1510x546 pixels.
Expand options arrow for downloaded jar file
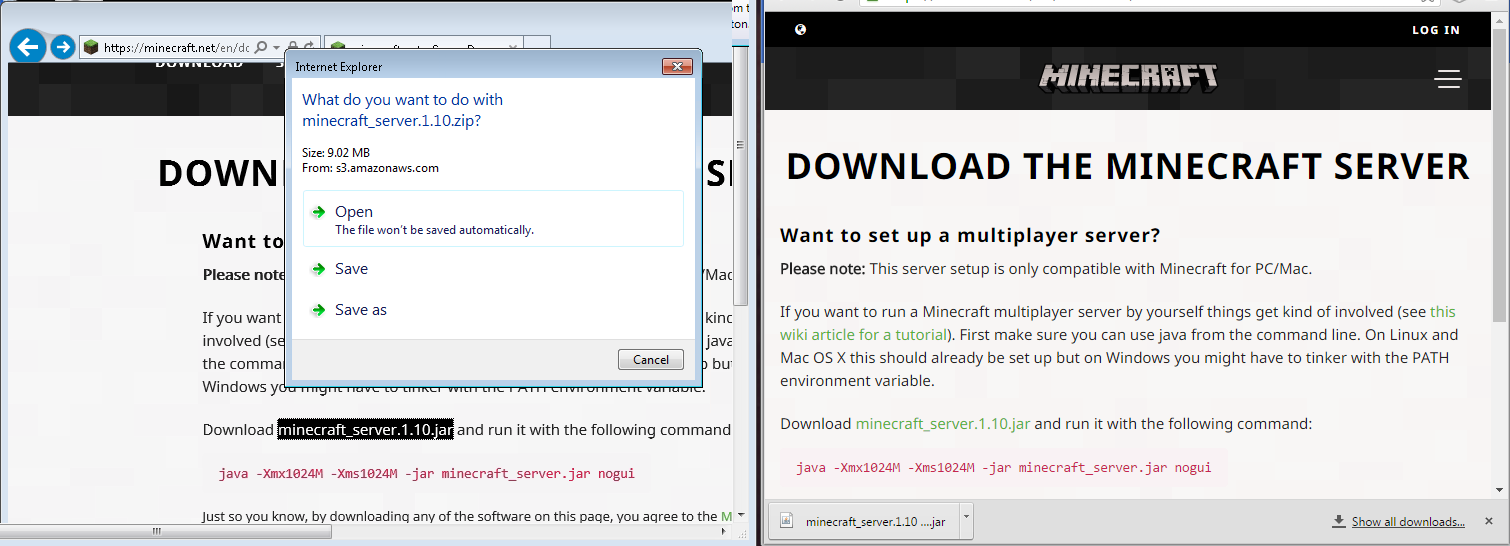(965, 521)
